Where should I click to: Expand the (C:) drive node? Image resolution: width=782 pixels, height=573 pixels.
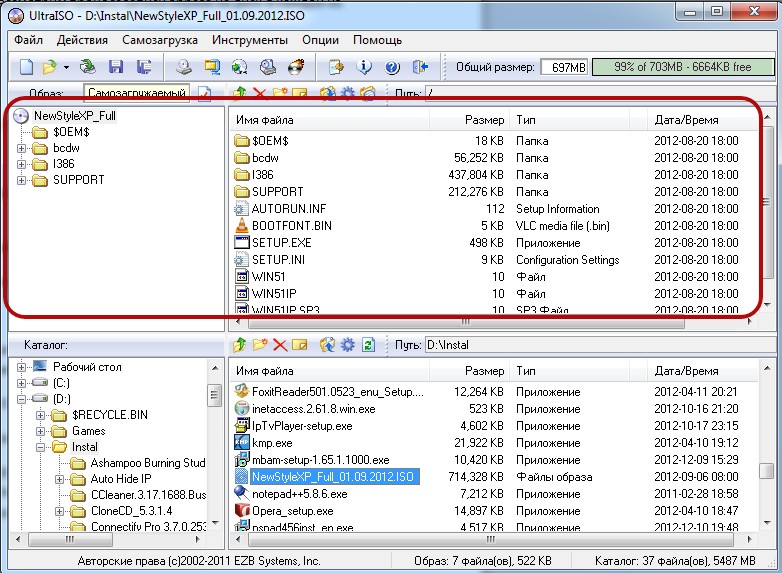22,383
